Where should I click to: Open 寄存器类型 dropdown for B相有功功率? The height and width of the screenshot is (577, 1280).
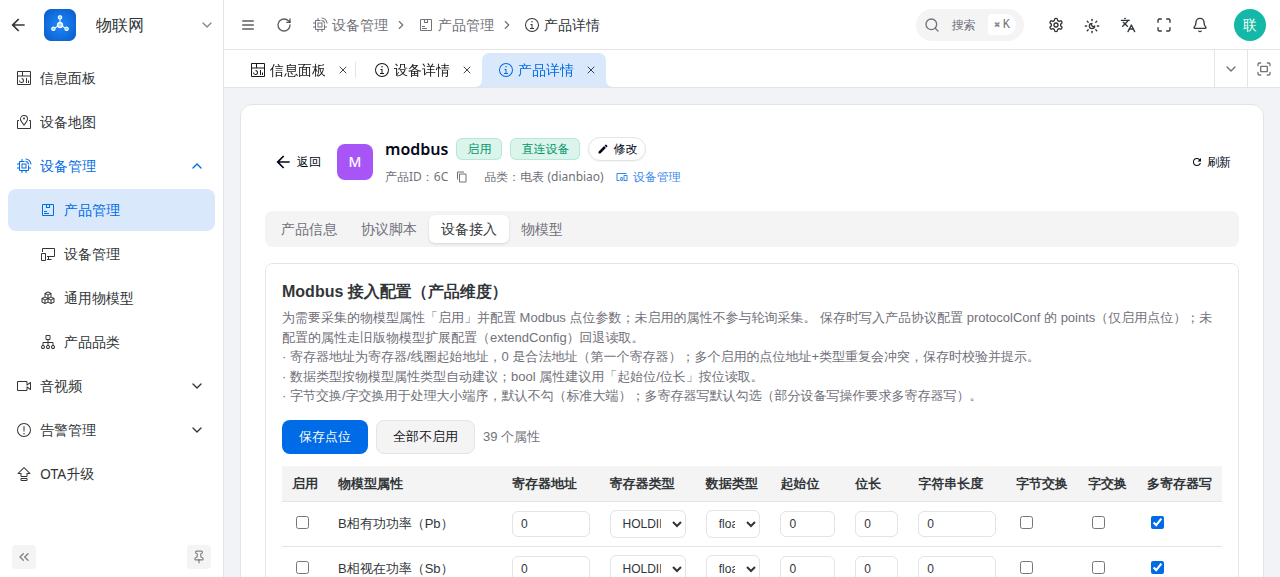coord(648,524)
